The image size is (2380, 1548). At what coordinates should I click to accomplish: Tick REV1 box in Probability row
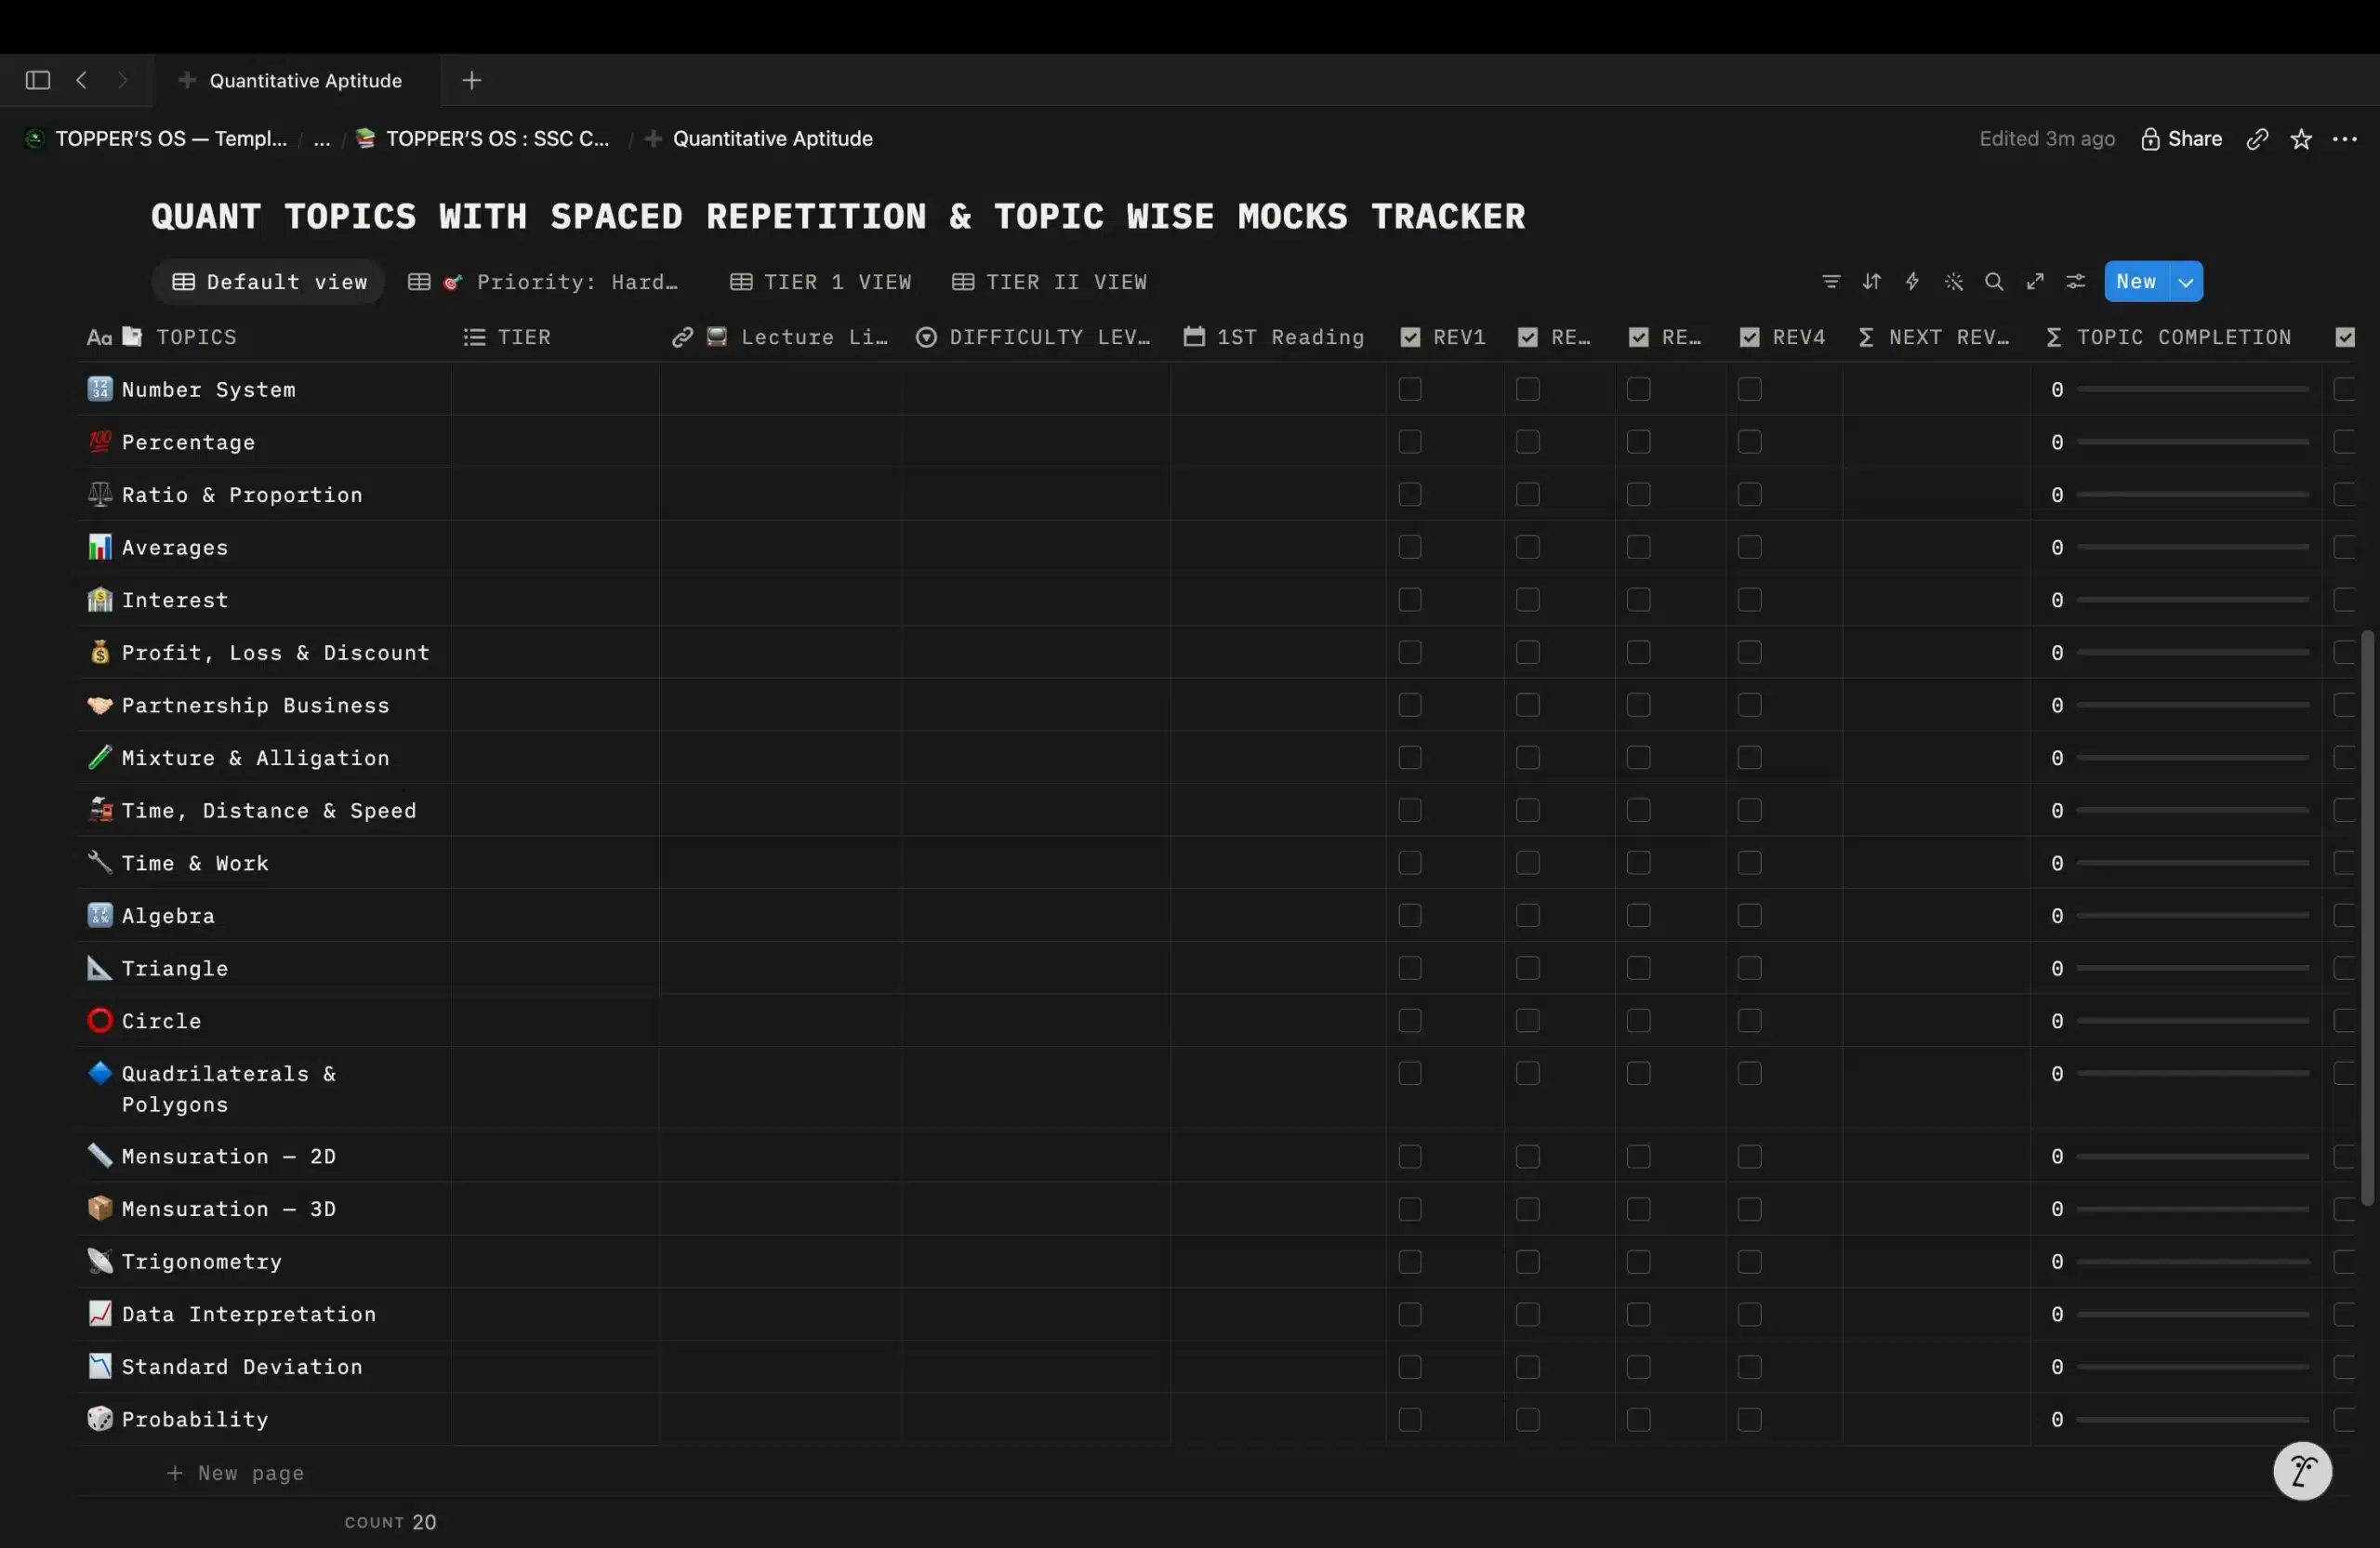coord(1410,1419)
